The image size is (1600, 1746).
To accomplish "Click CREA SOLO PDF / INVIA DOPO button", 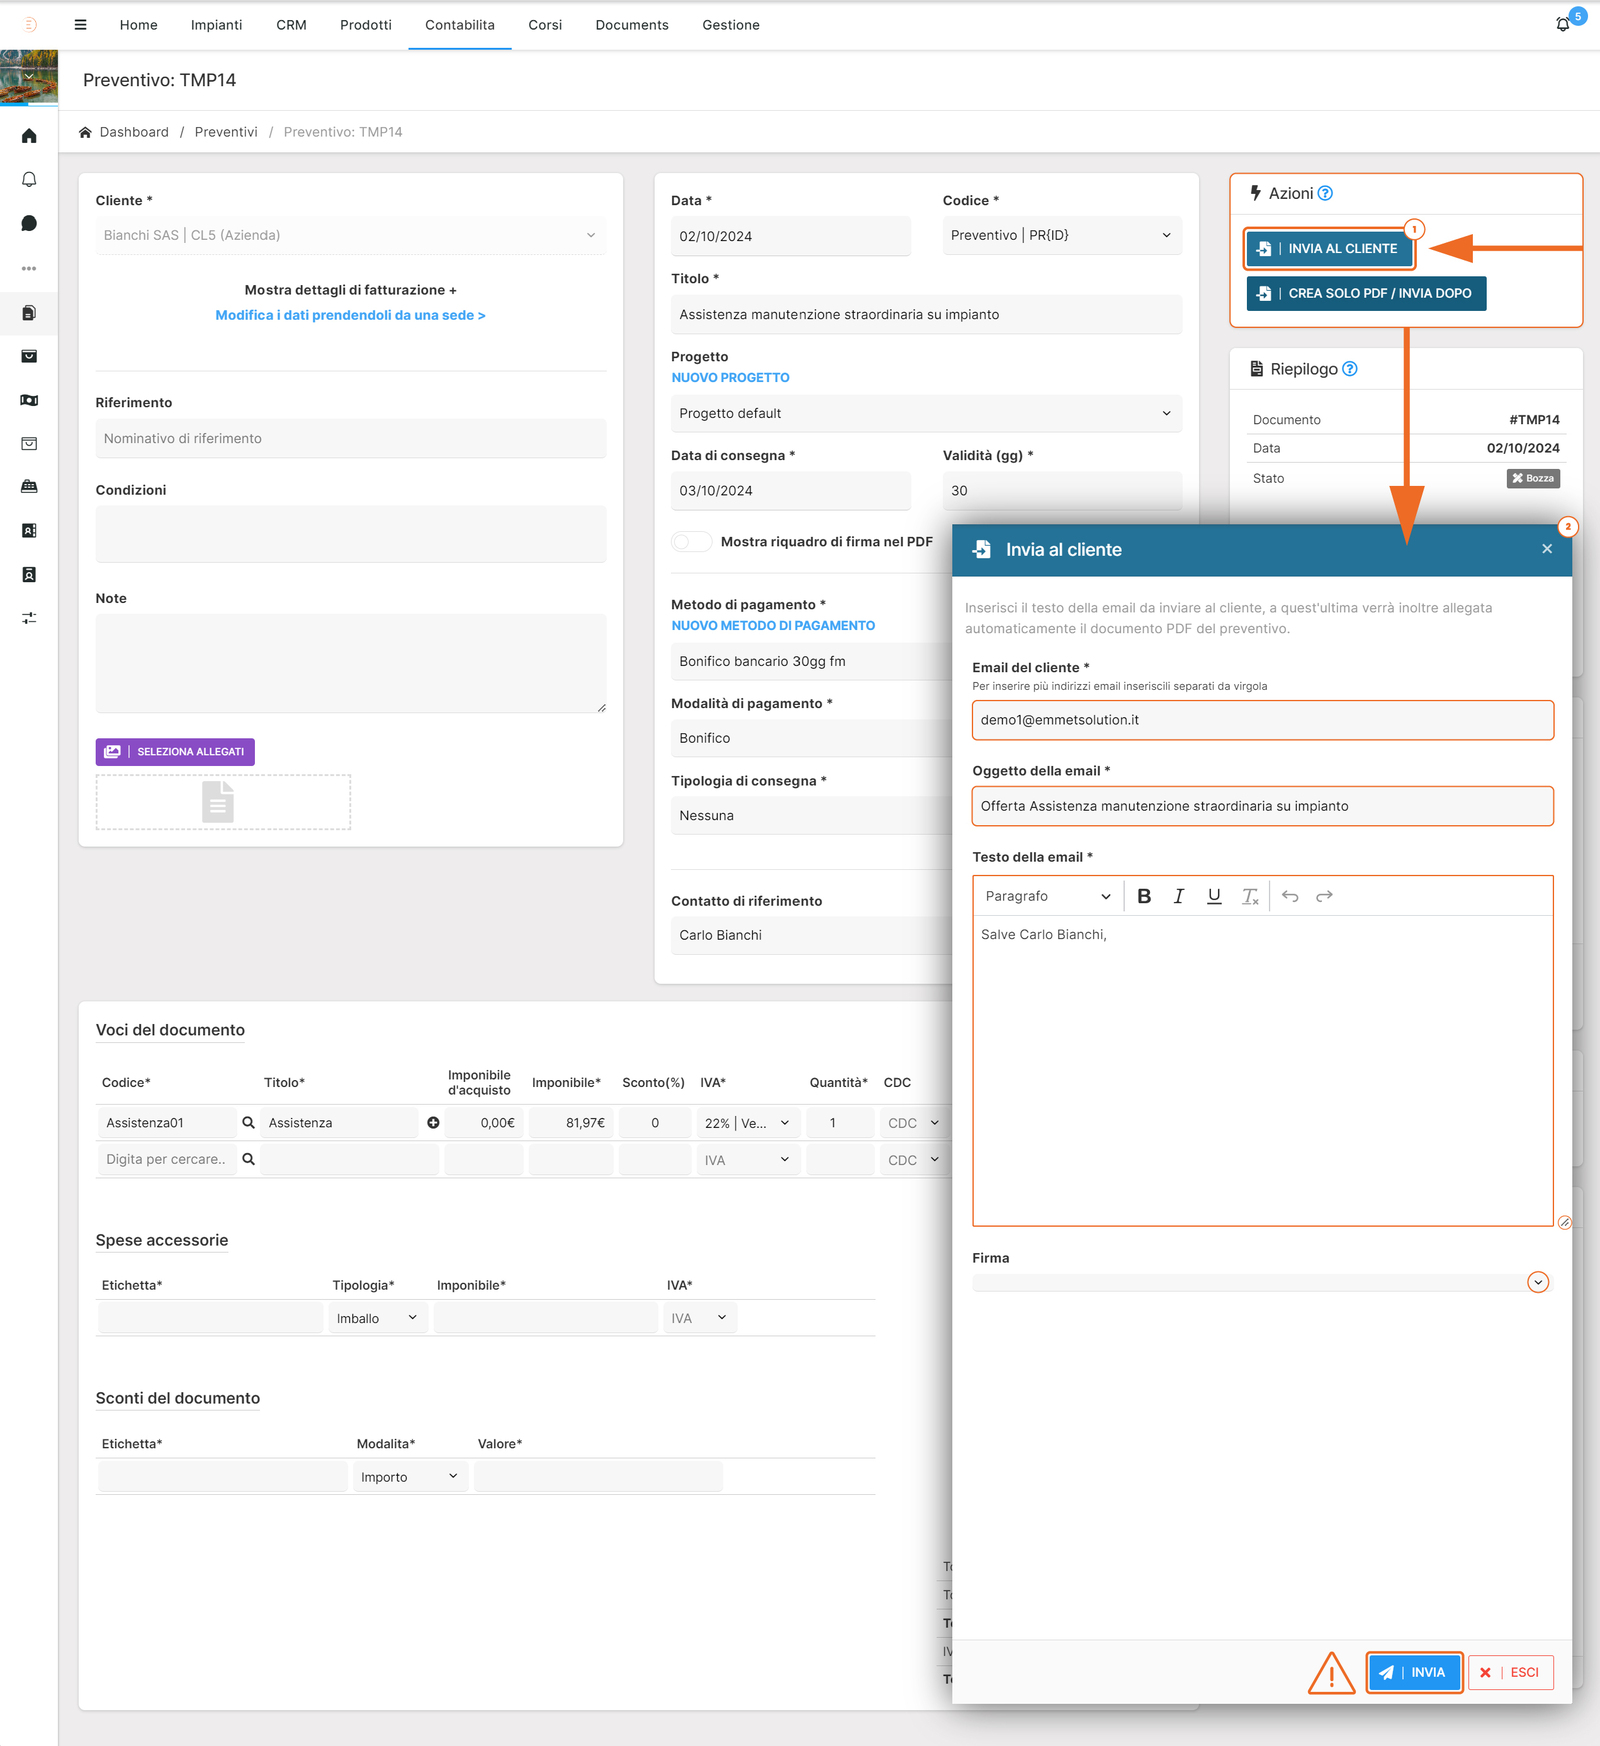I will [x=1366, y=293].
